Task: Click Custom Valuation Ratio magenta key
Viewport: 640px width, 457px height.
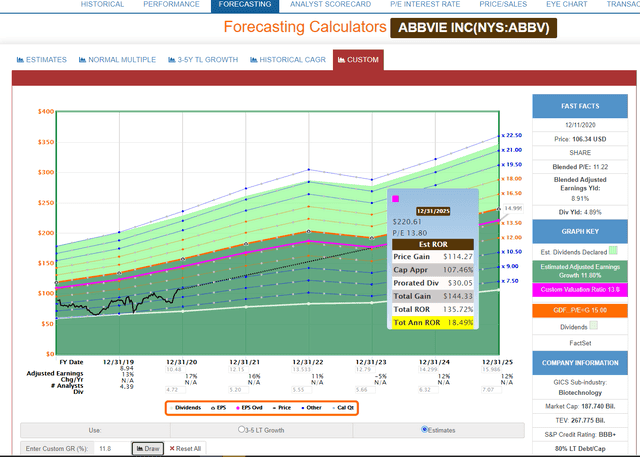Action: pyautogui.click(x=580, y=290)
